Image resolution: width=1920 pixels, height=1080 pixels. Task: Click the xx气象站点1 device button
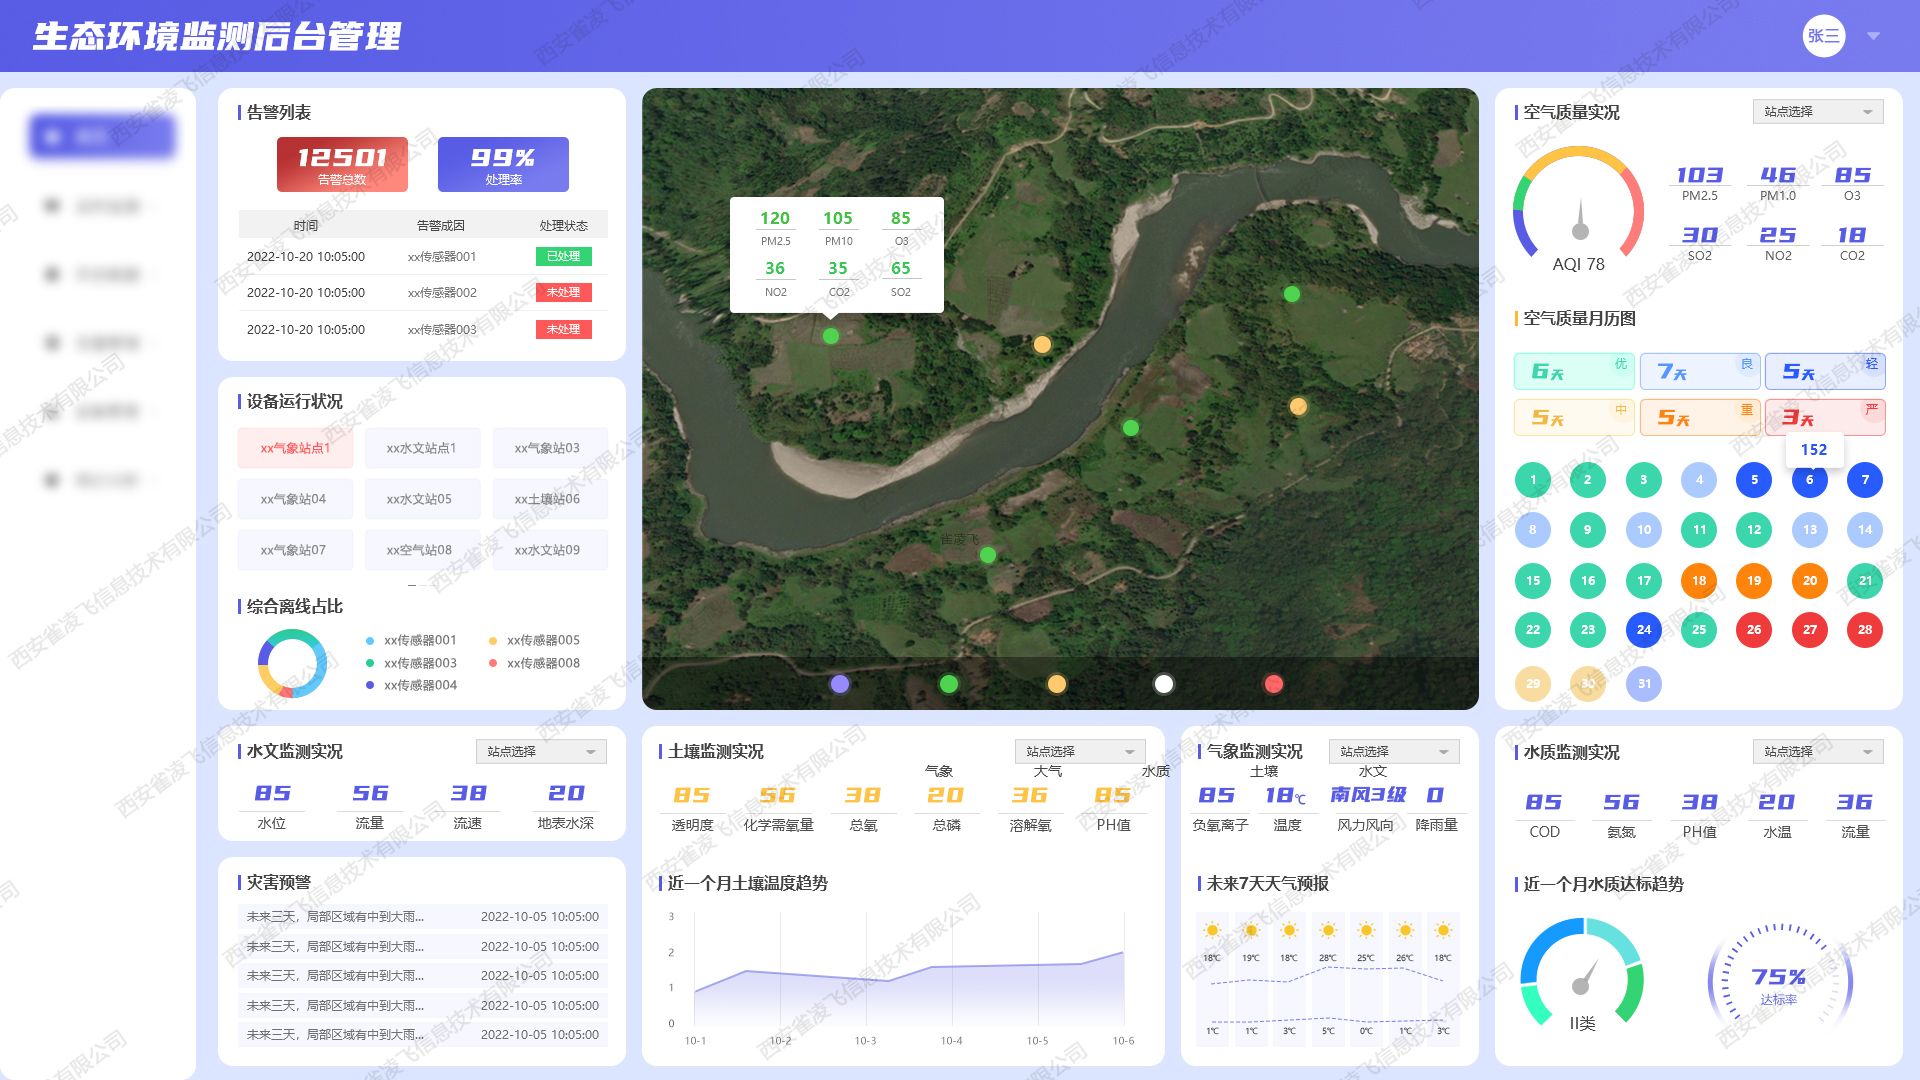(295, 448)
